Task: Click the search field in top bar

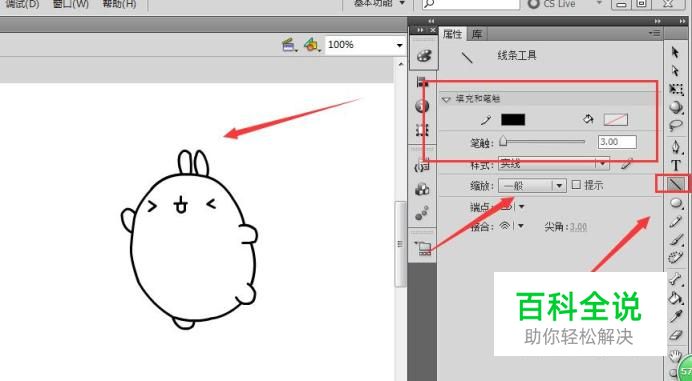Action: [x=470, y=4]
